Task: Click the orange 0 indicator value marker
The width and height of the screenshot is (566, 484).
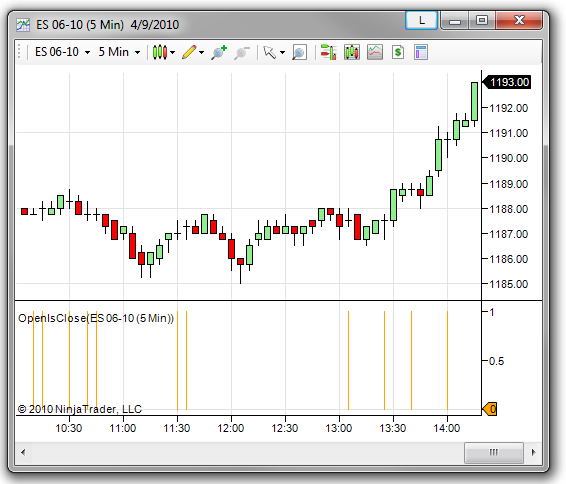Action: 490,409
